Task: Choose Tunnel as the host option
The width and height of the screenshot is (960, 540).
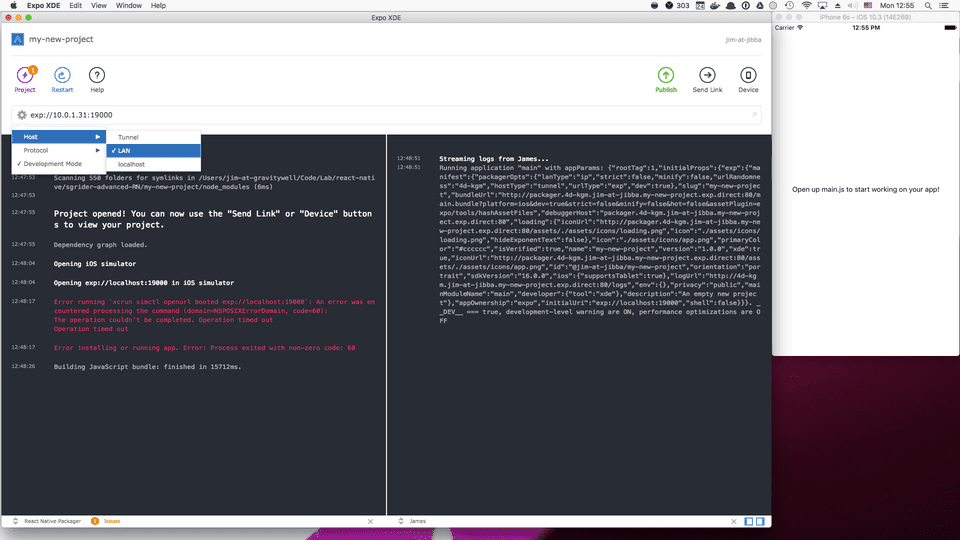Action: pyautogui.click(x=128, y=137)
